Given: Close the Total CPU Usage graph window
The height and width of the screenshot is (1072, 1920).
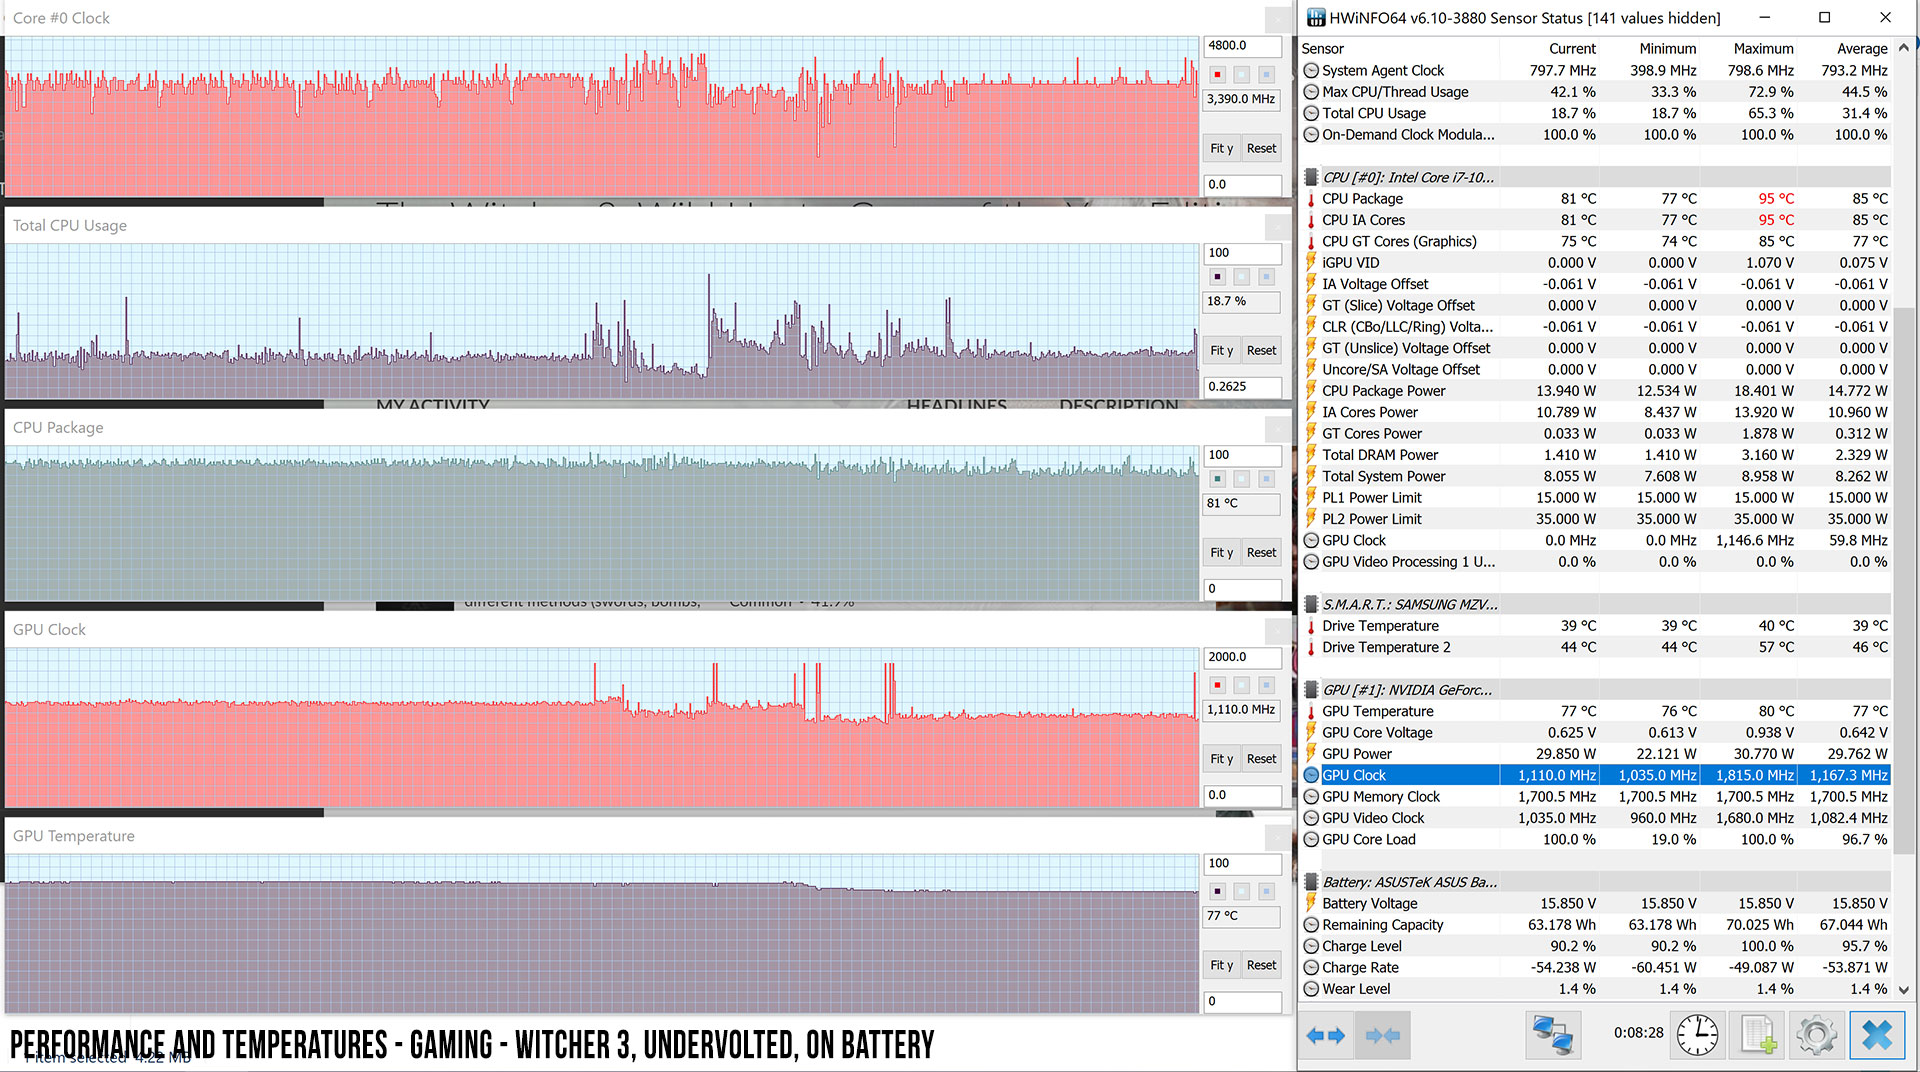Looking at the screenshot, I should tap(1278, 227).
